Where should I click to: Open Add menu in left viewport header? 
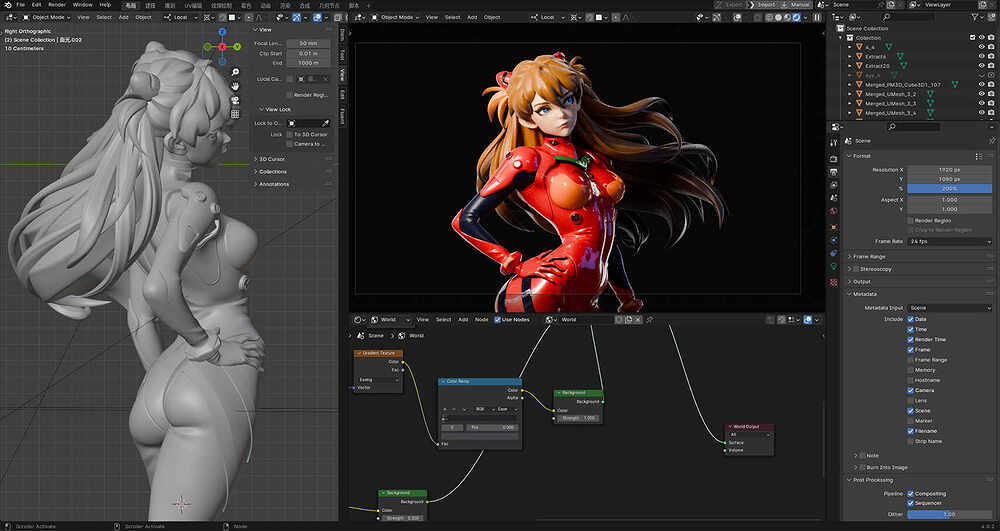click(x=124, y=17)
